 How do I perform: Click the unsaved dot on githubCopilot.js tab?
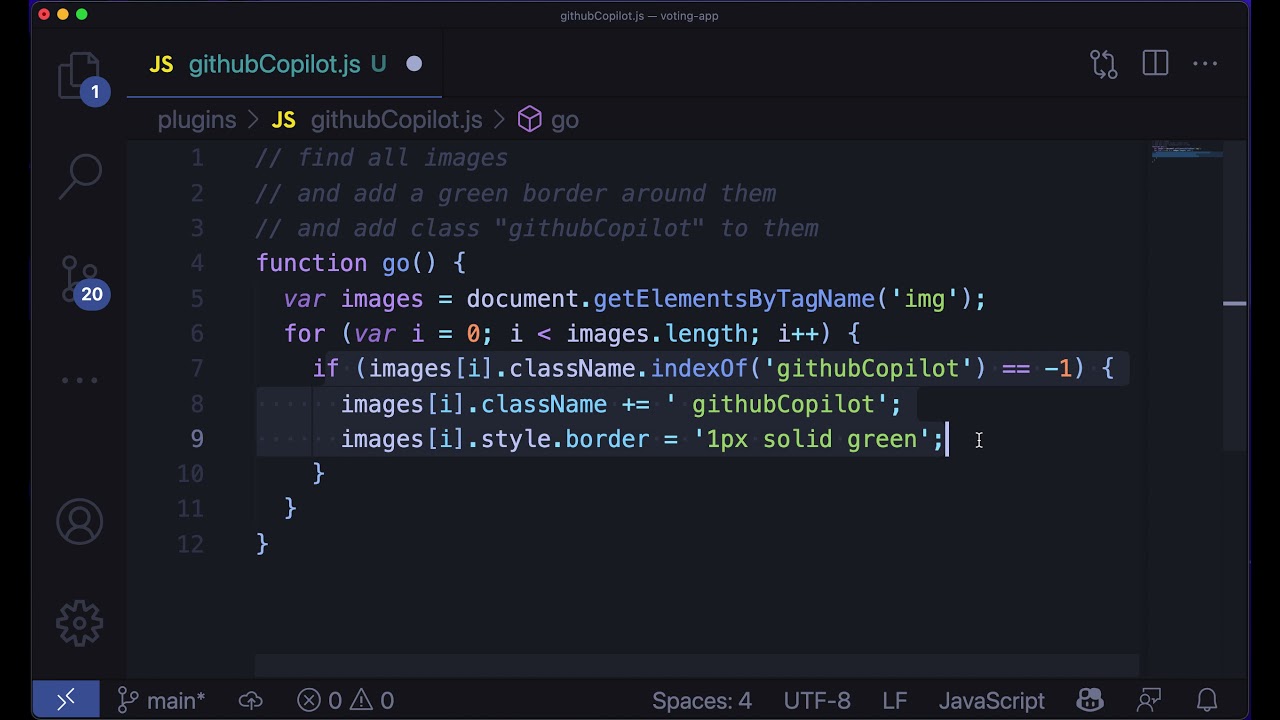[x=414, y=64]
